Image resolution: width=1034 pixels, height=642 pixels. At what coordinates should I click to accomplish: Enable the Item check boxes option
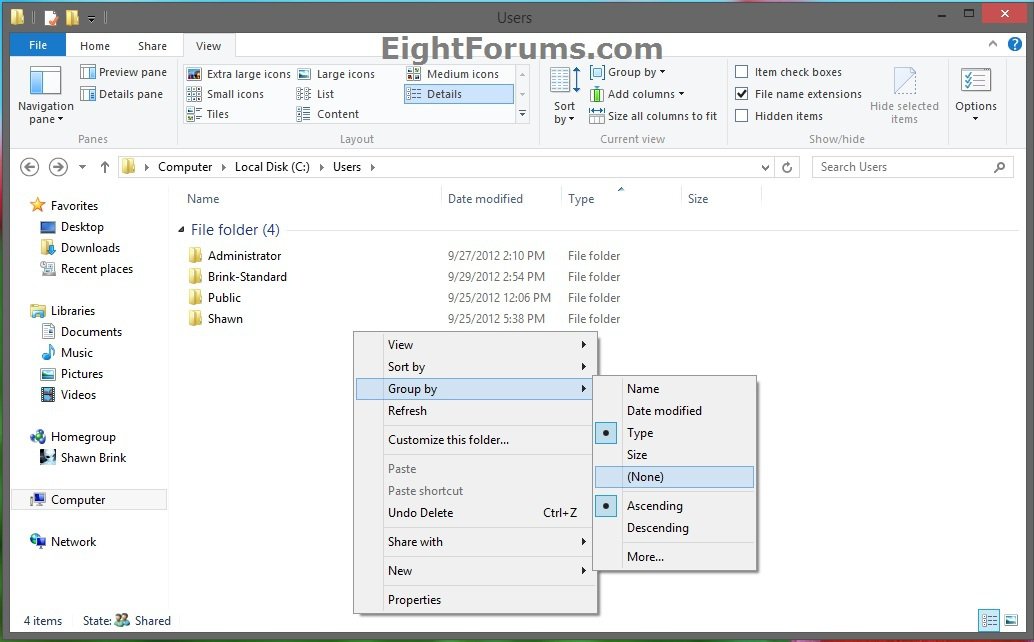[x=742, y=72]
